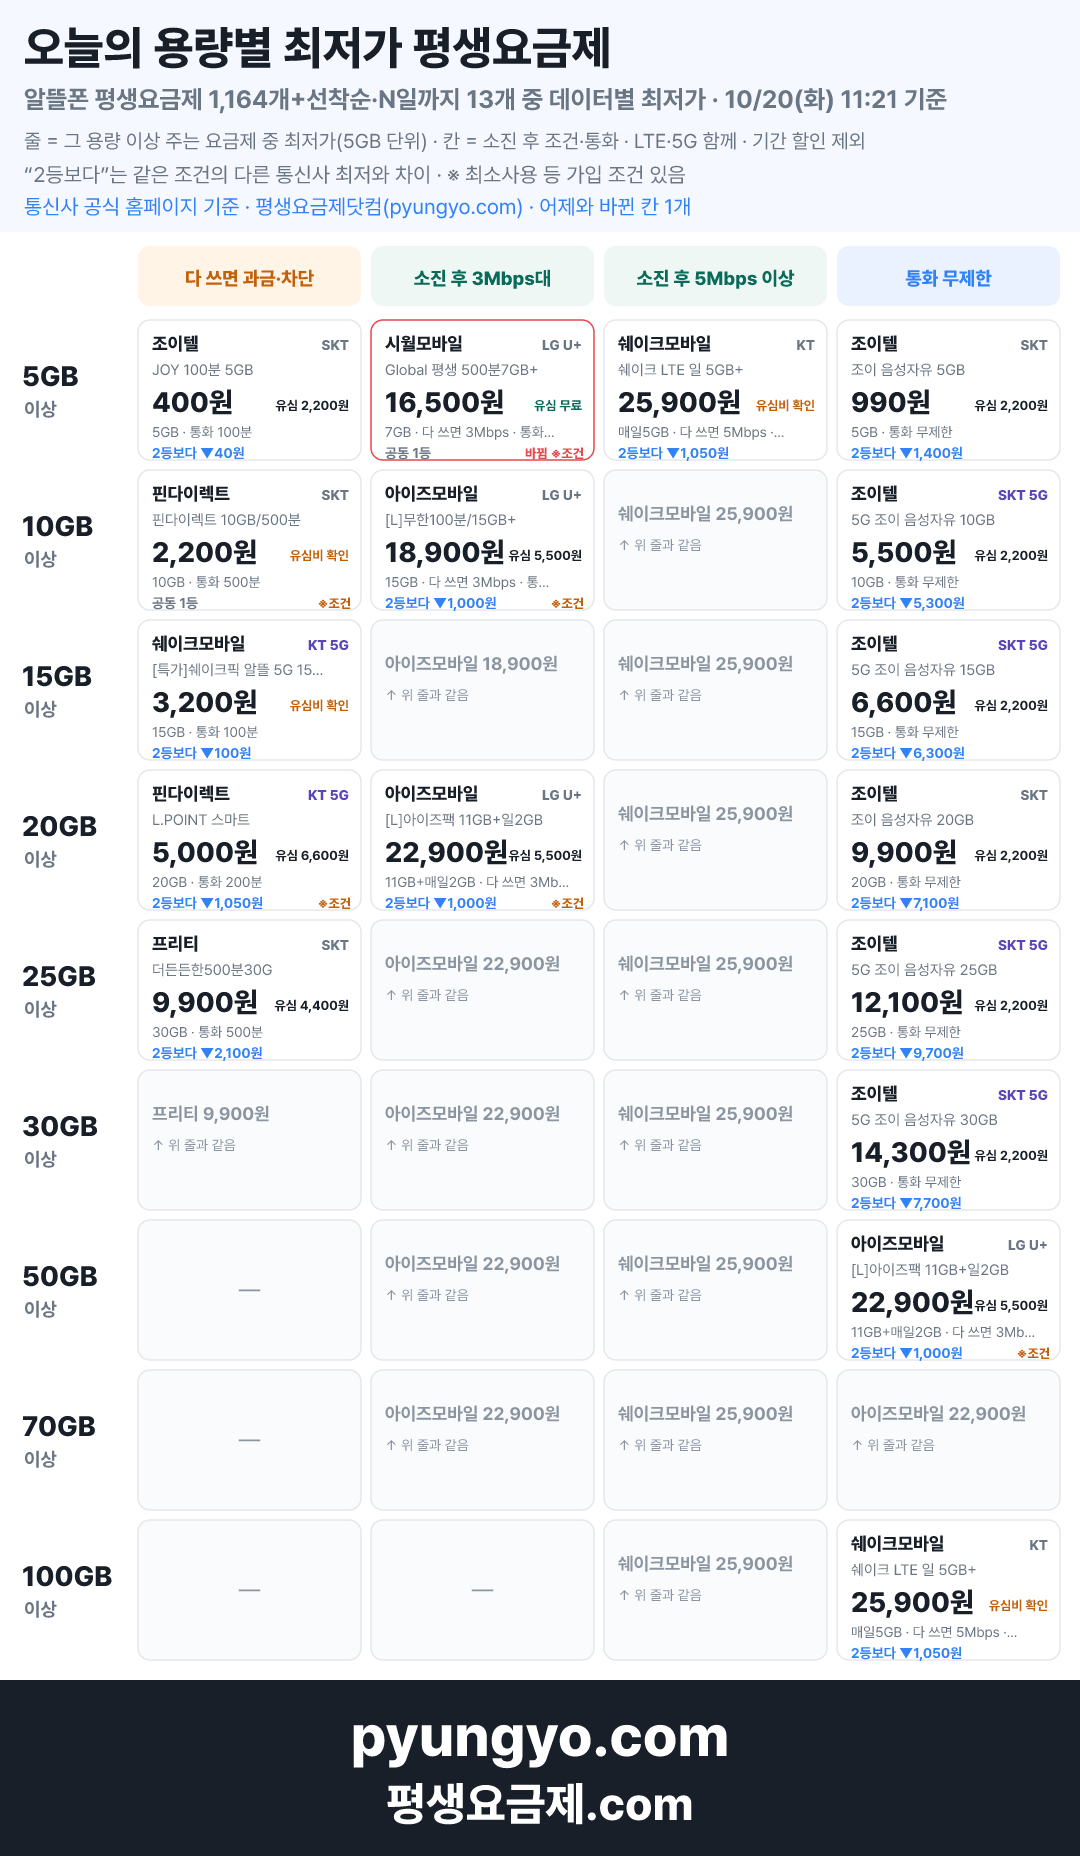
Task: Click the '유심 6,600원' USIM fee
Action: (312, 855)
